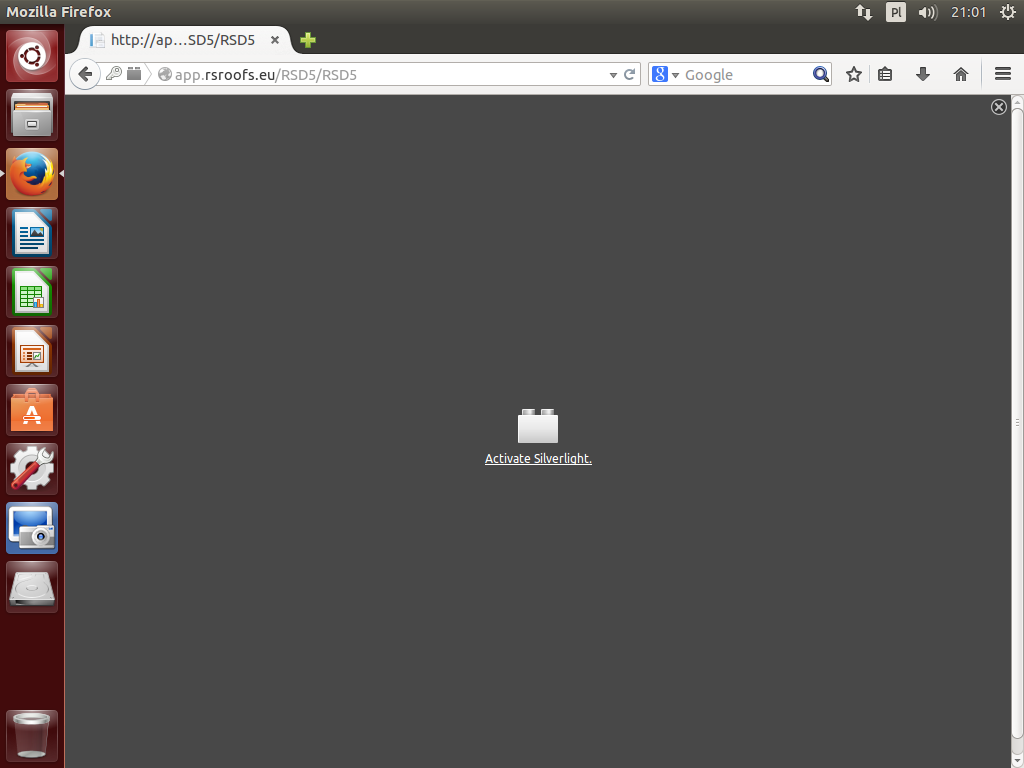Screen dimensions: 1024x768
Task: Click the magnifier search button
Action: tap(820, 74)
